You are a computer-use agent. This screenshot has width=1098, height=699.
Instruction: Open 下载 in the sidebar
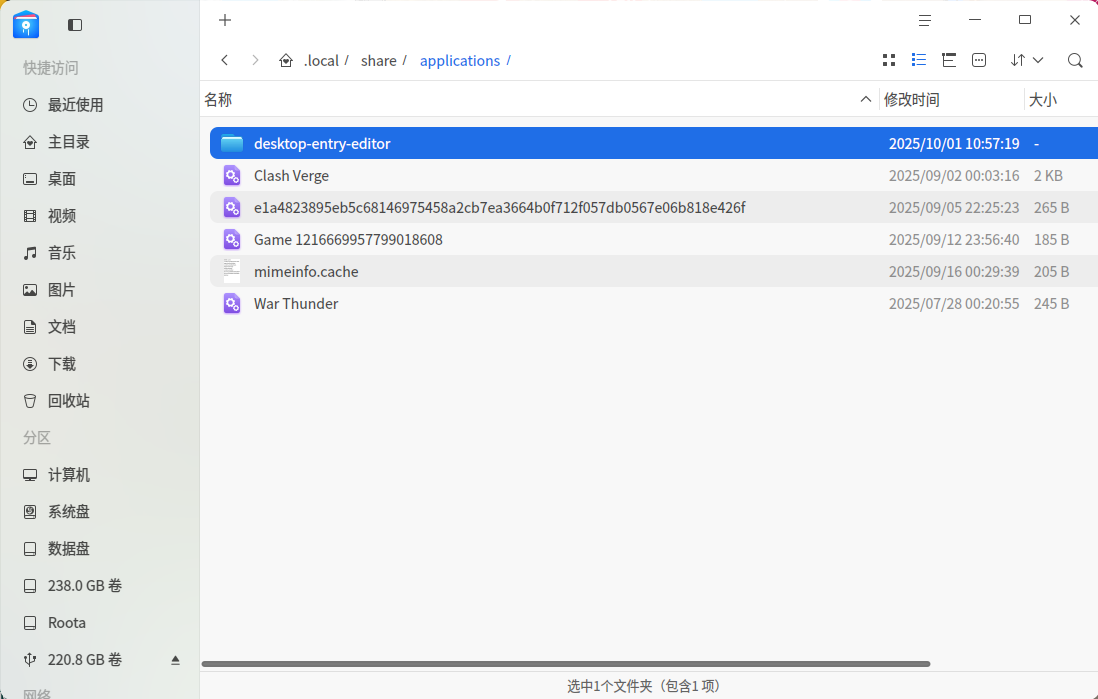(x=62, y=364)
